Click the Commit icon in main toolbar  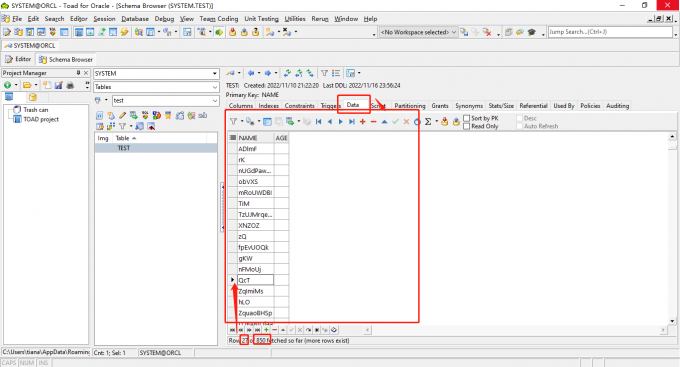pyautogui.click(x=232, y=32)
